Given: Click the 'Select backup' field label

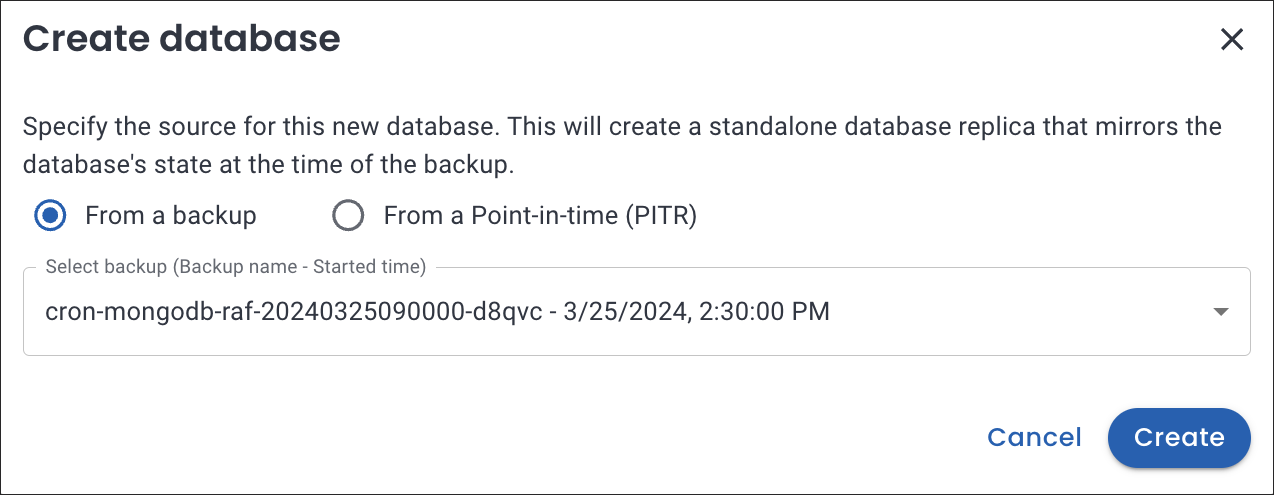Looking at the screenshot, I should pos(236,267).
